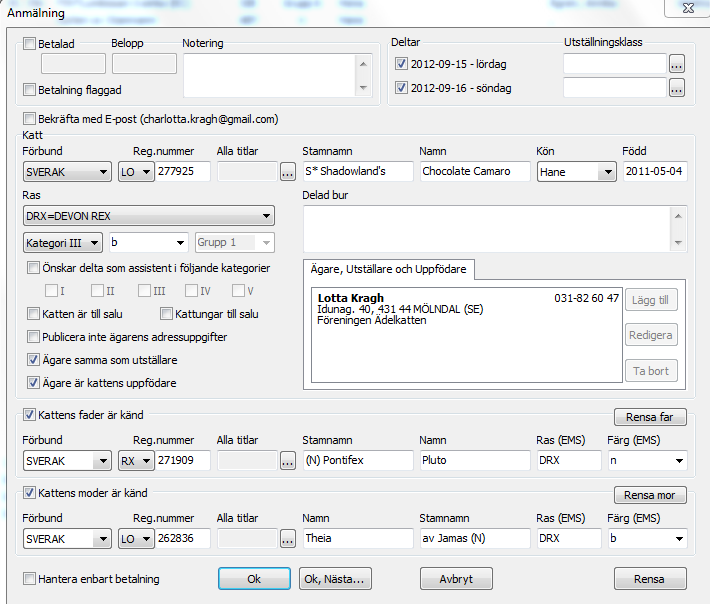Click the cat's Reg.nummer field 277925
Image resolution: width=710 pixels, height=604 pixels.
(182, 171)
